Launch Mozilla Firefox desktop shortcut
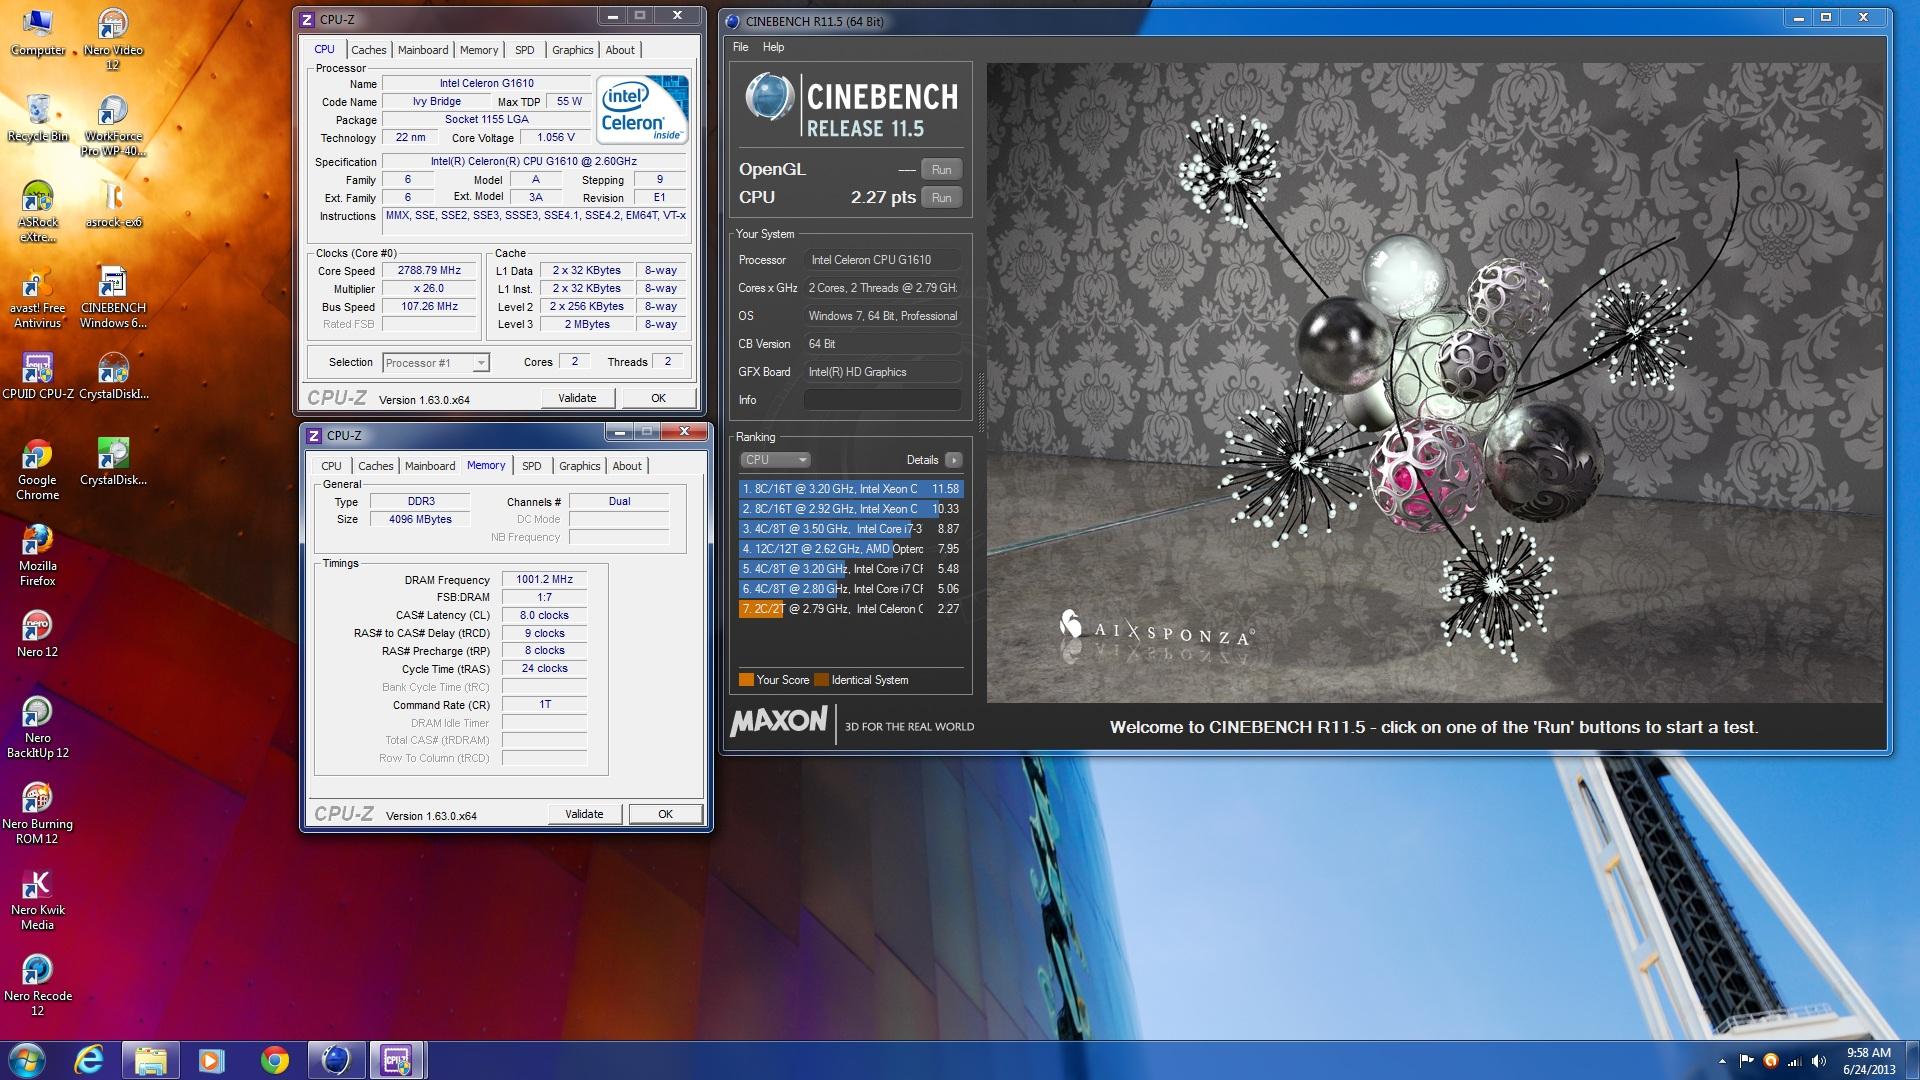Viewport: 1920px width, 1080px height. (38, 555)
